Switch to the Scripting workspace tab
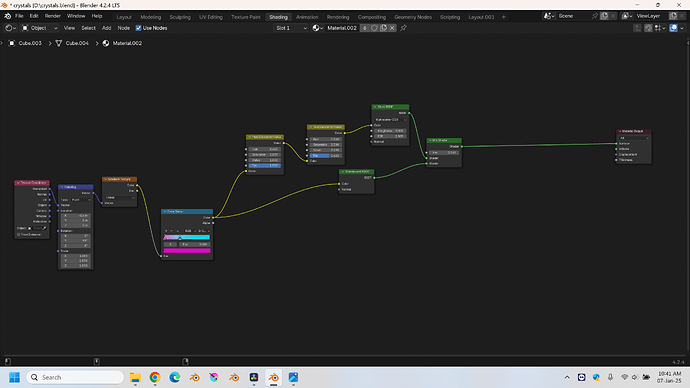This screenshot has width=690, height=388. [450, 17]
